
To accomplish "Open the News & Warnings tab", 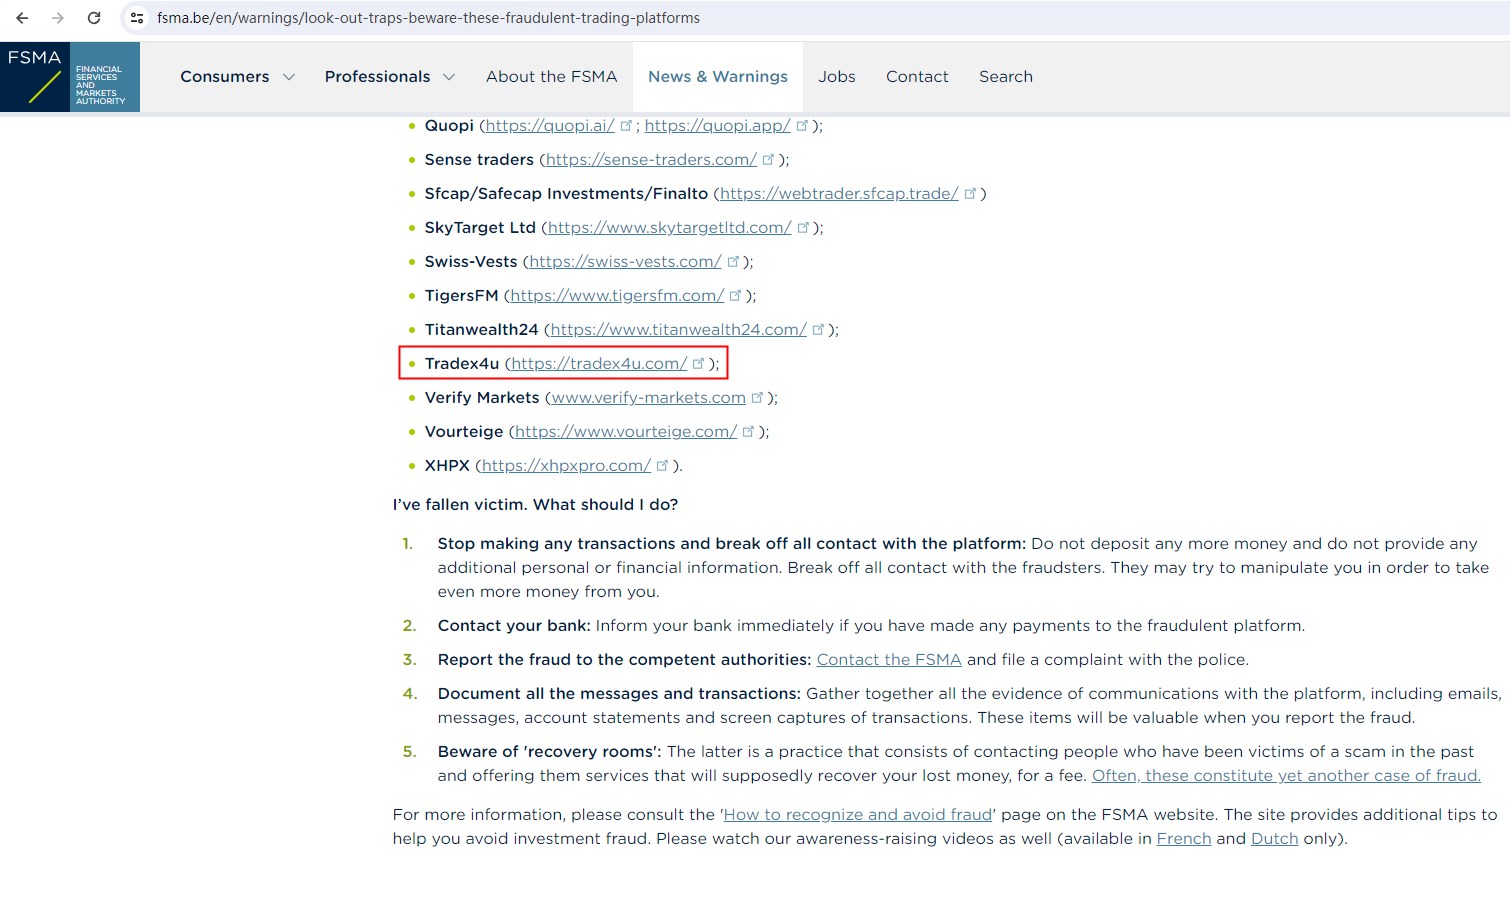I will [x=717, y=77].
